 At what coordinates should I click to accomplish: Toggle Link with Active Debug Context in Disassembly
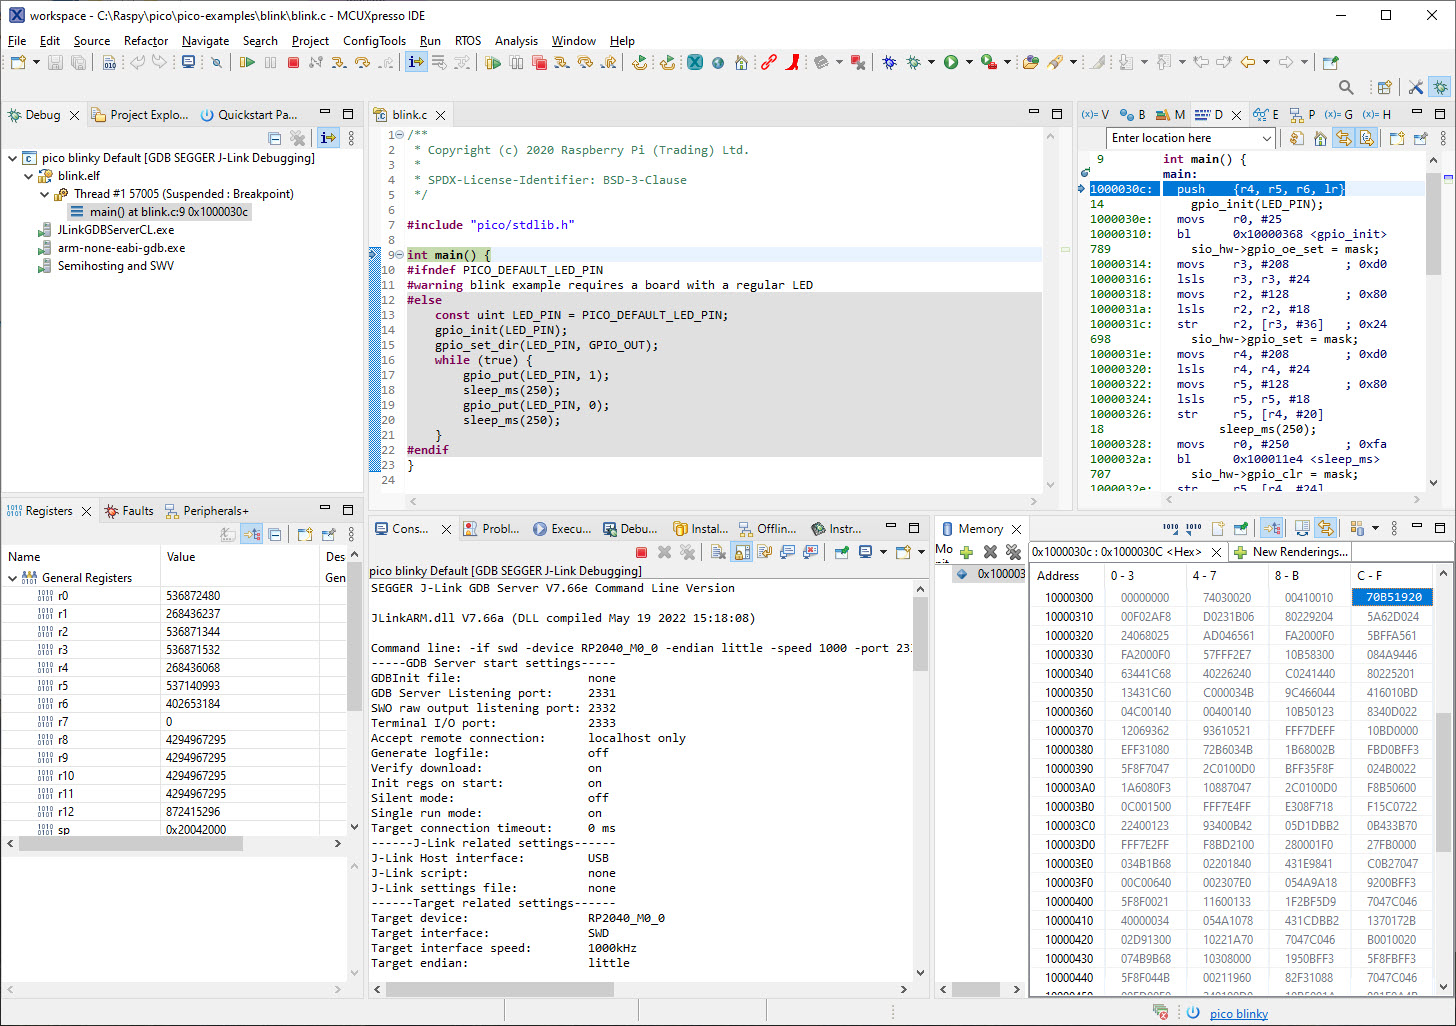pyautogui.click(x=1343, y=139)
